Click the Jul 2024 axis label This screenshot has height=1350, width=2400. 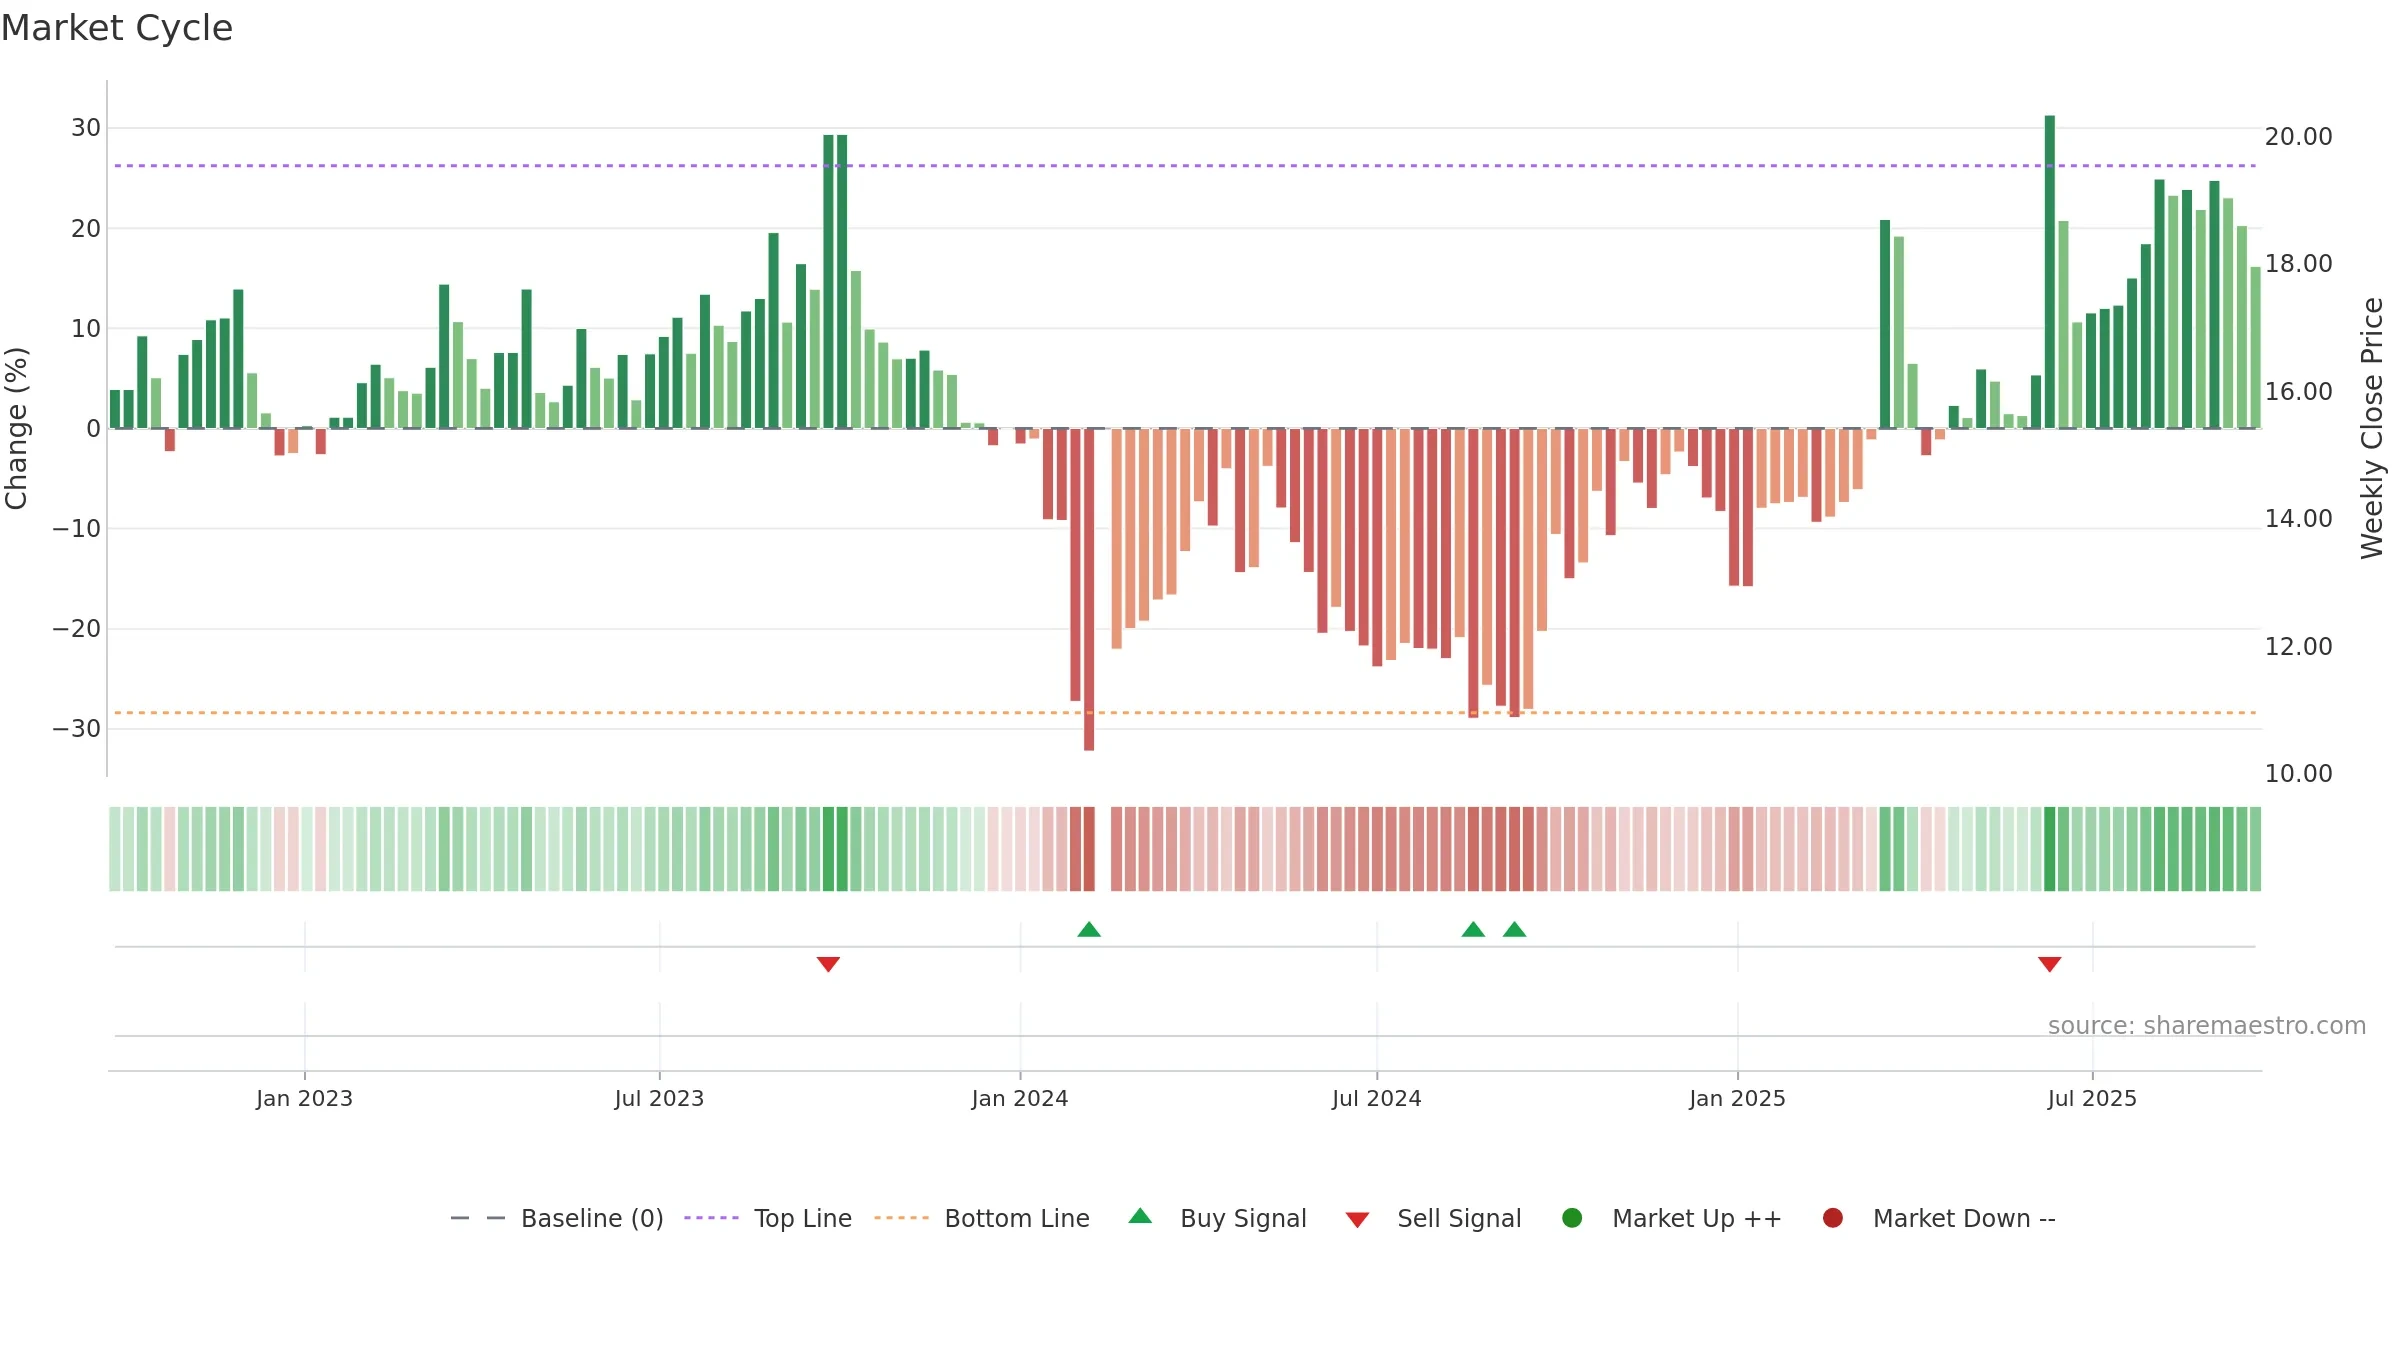click(x=1377, y=1098)
